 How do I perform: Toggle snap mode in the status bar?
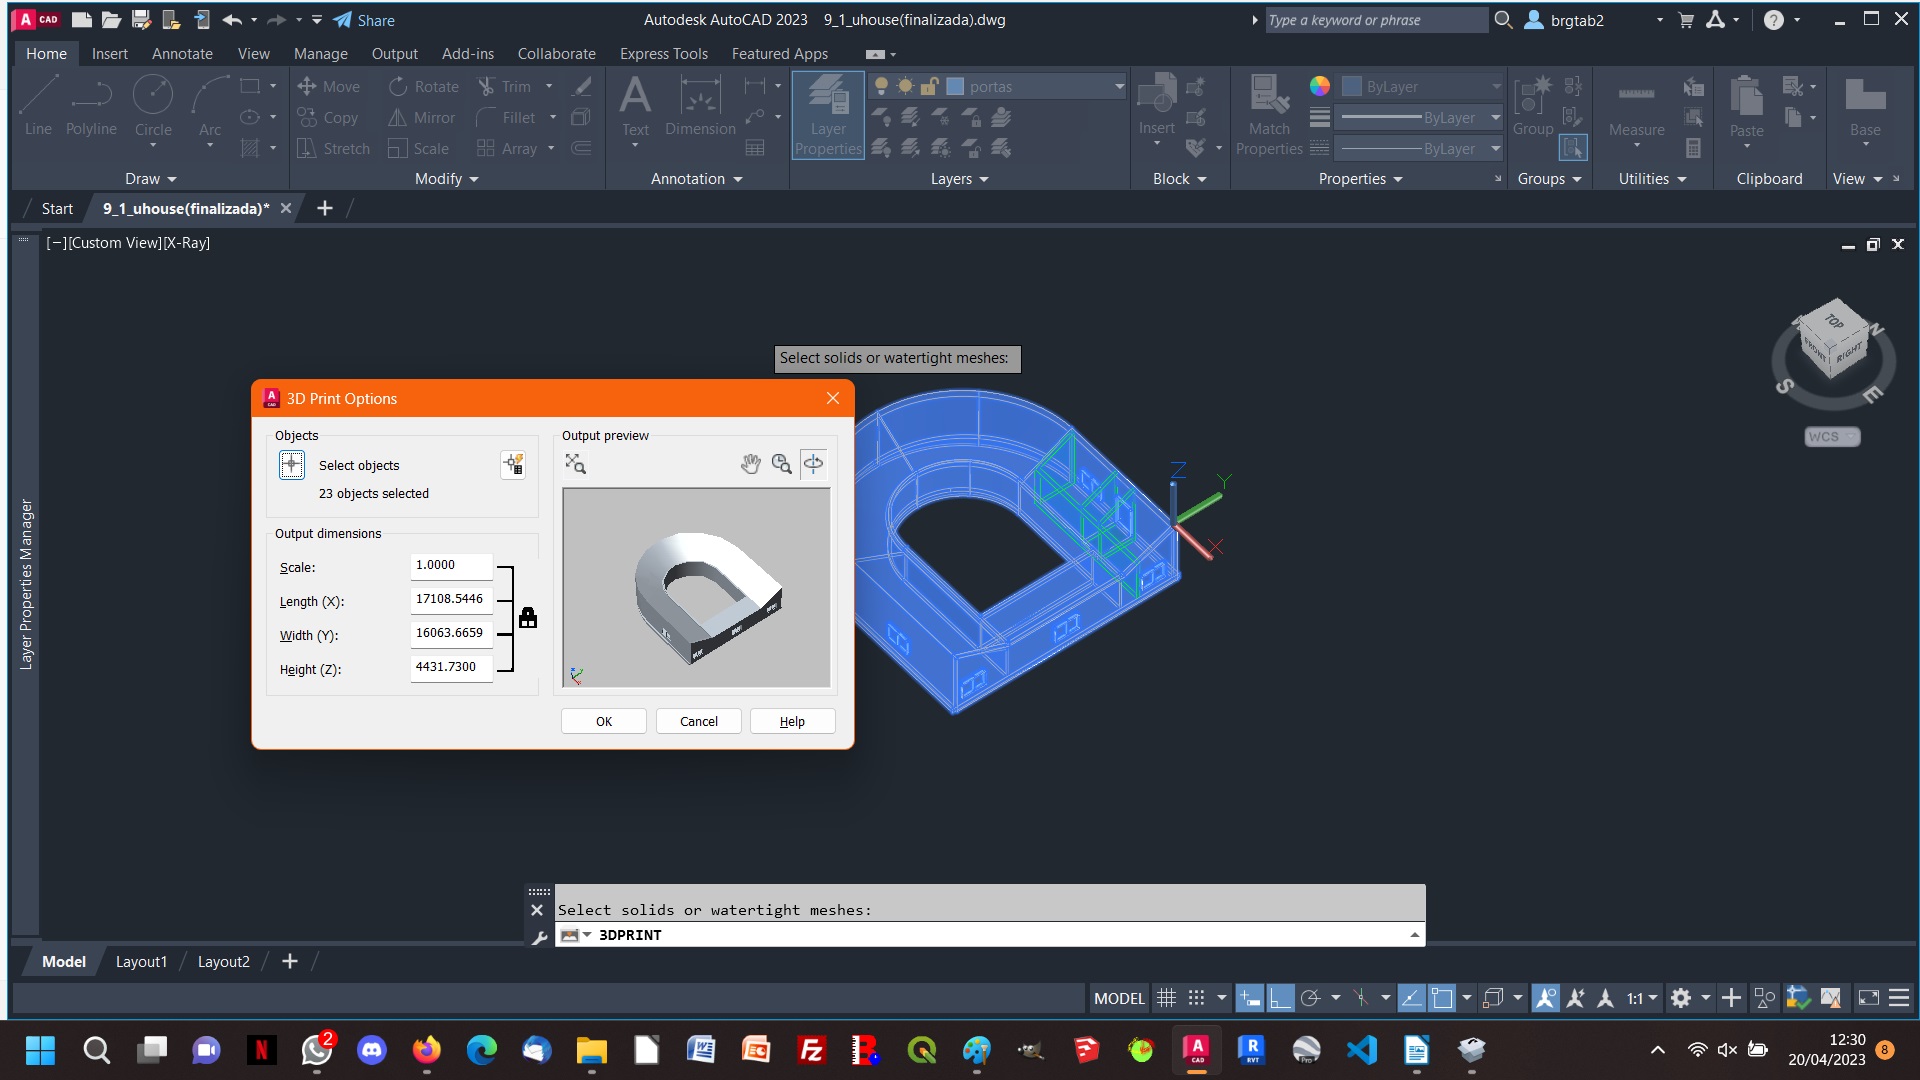(x=1196, y=997)
